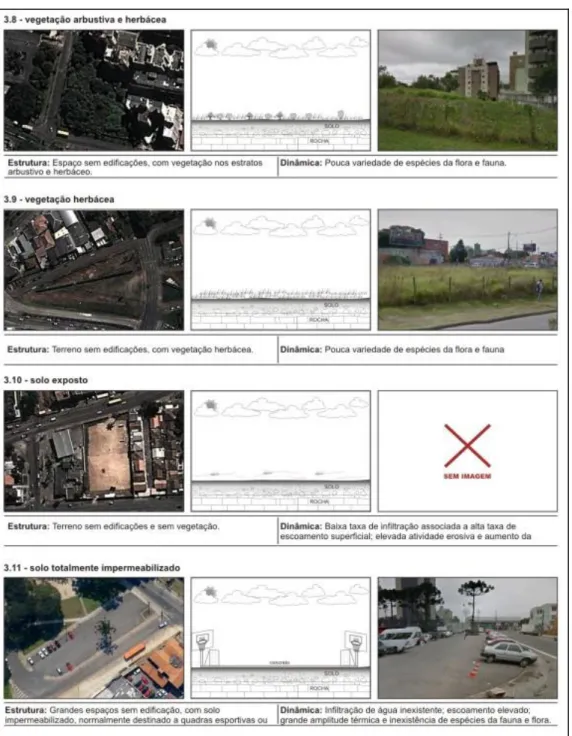The image size is (572, 736).
Task: Click the "SEM IMAGEM" red label
Action: [467, 476]
